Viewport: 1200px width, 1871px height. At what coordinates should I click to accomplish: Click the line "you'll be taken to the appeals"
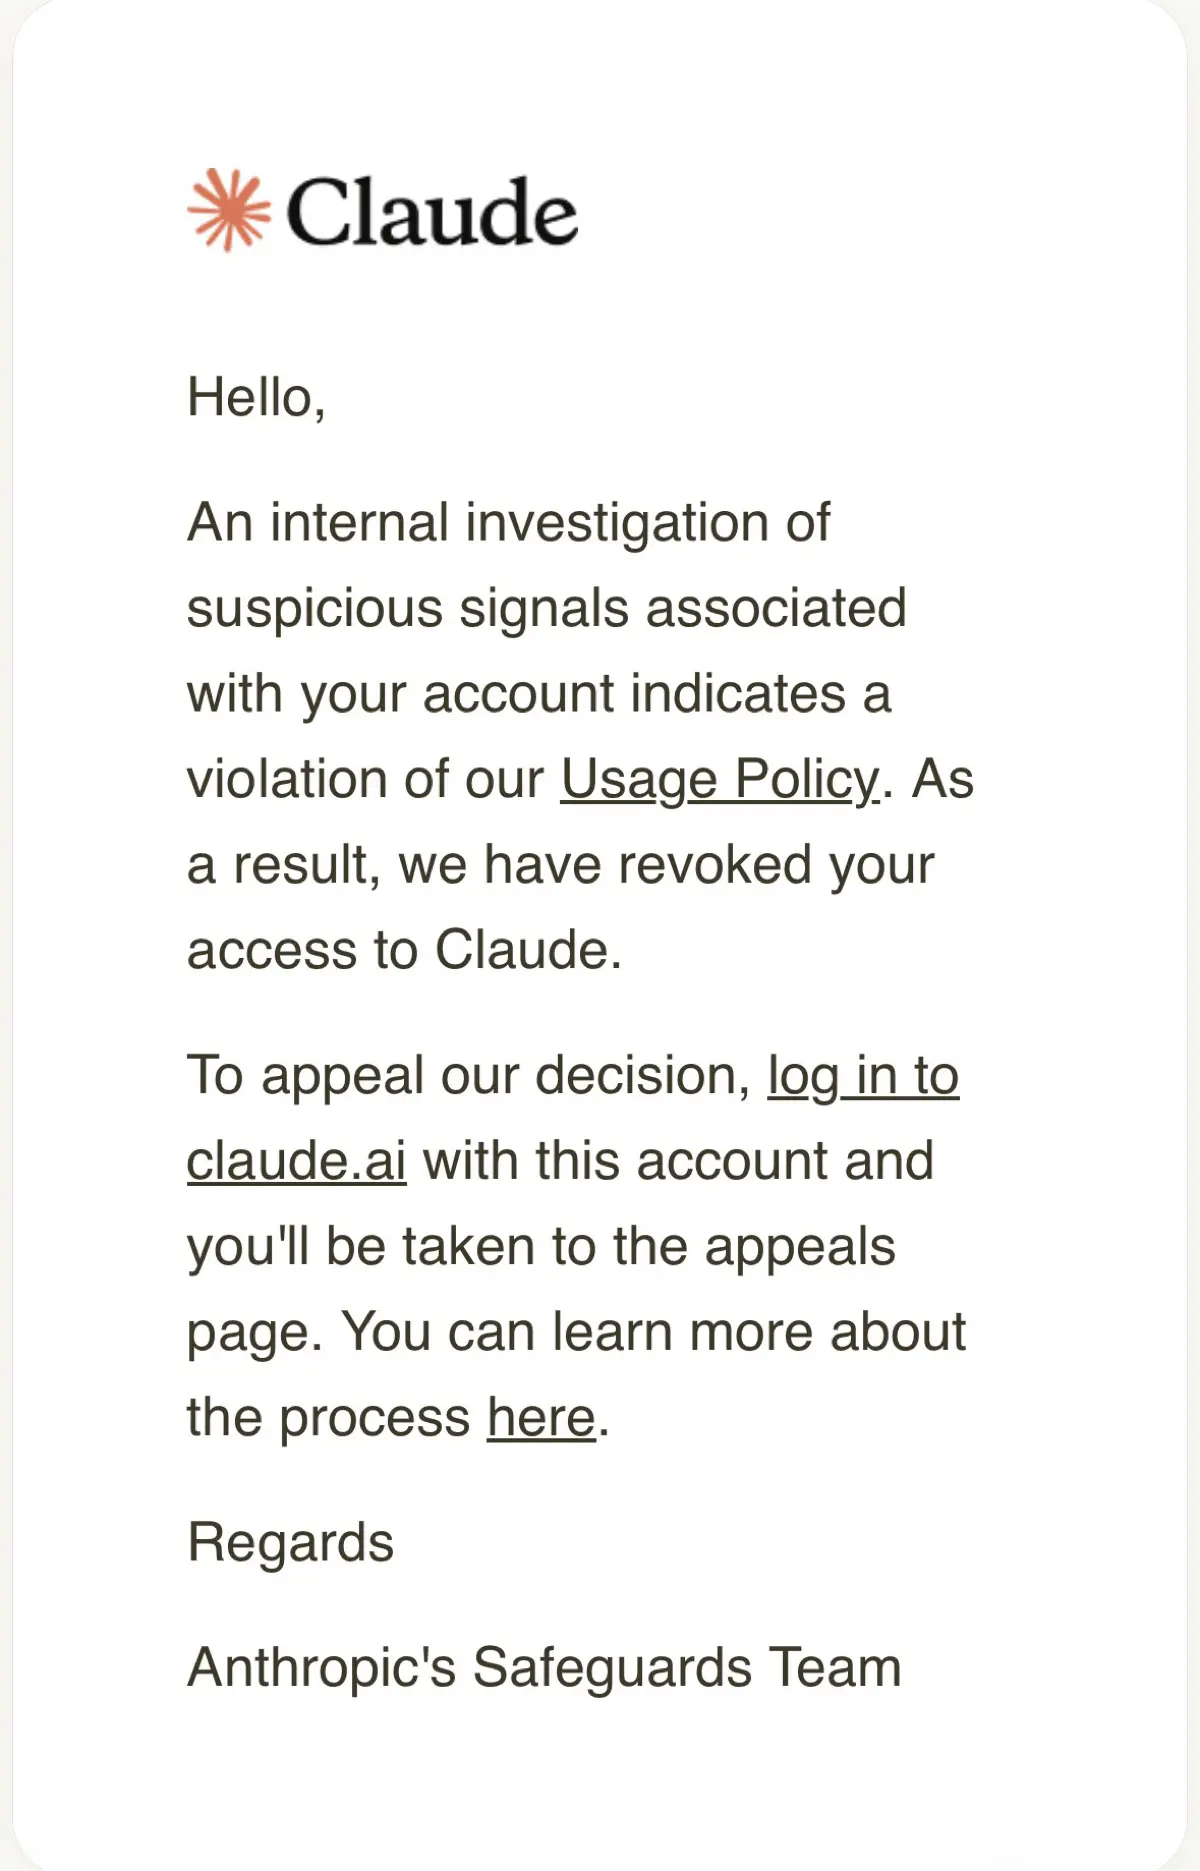(541, 1247)
